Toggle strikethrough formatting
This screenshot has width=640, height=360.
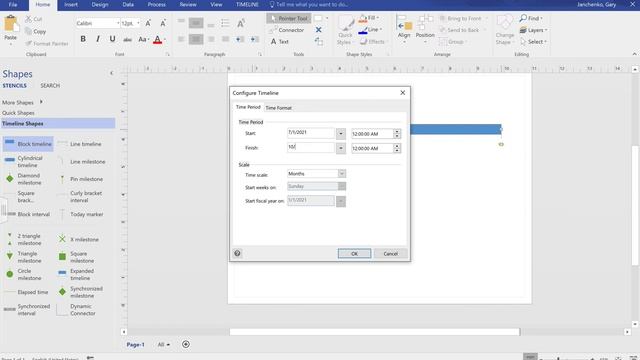click(127, 39)
